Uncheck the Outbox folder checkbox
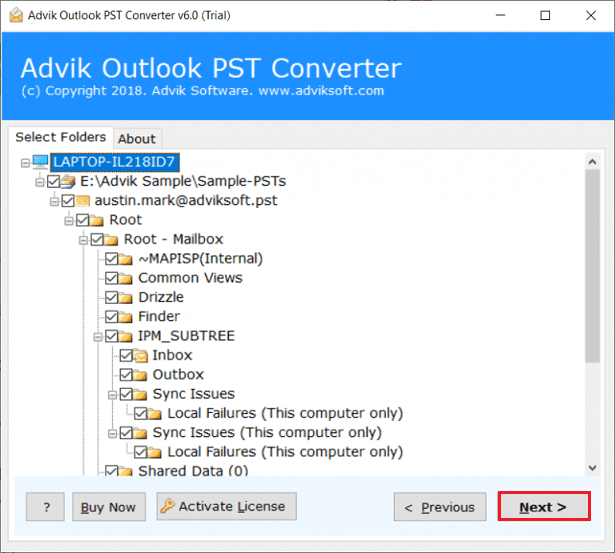615x553 pixels. pos(126,375)
